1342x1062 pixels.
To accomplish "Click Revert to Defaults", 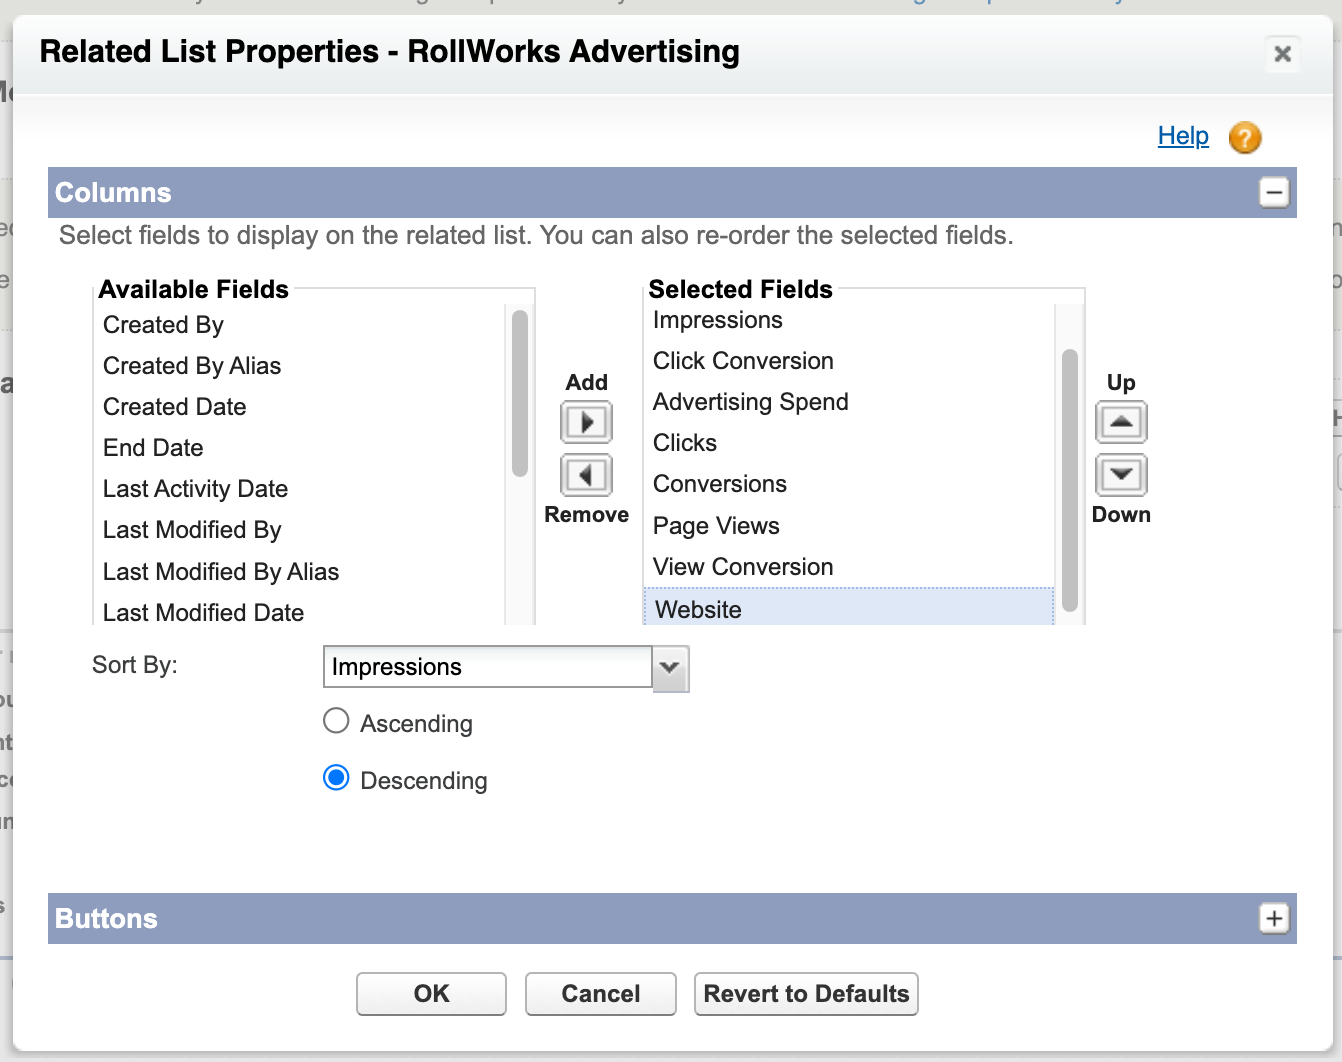I will 806,994.
